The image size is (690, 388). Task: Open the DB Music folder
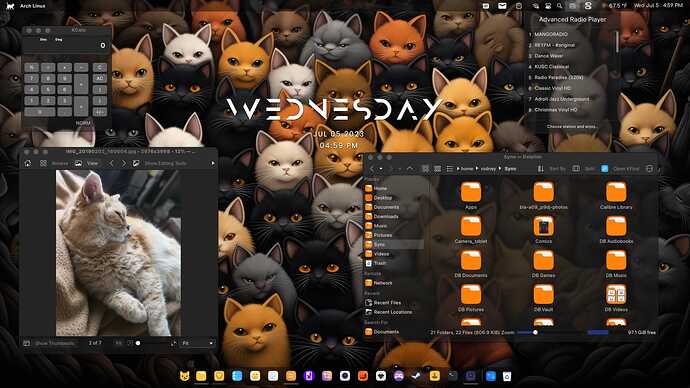coord(616,264)
